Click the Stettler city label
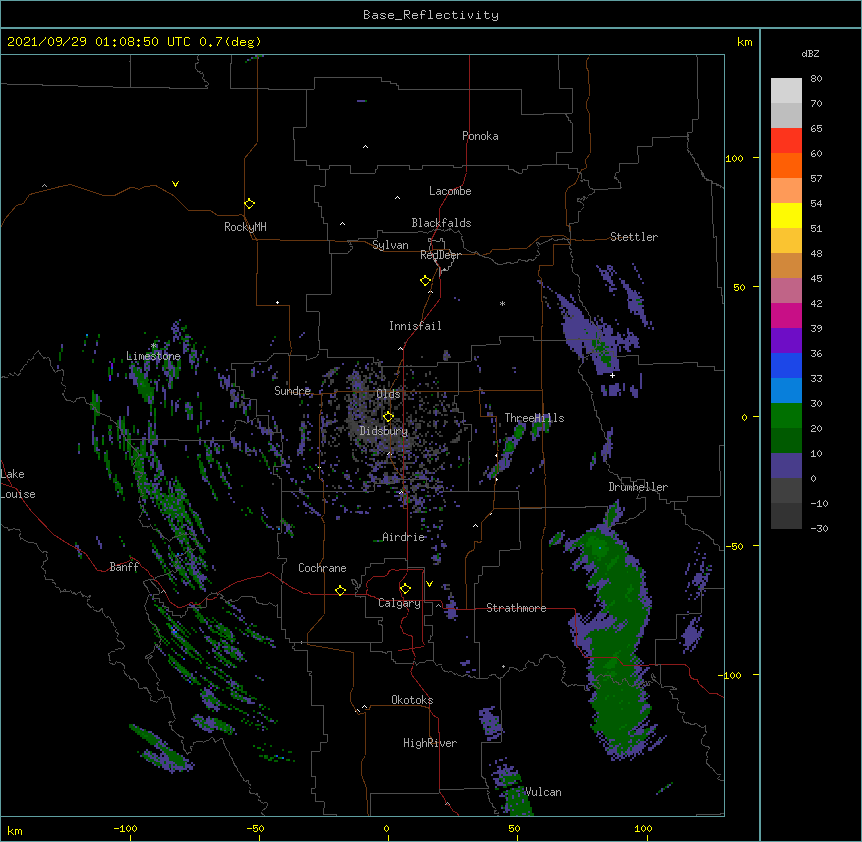This screenshot has width=862, height=842. click(x=634, y=237)
